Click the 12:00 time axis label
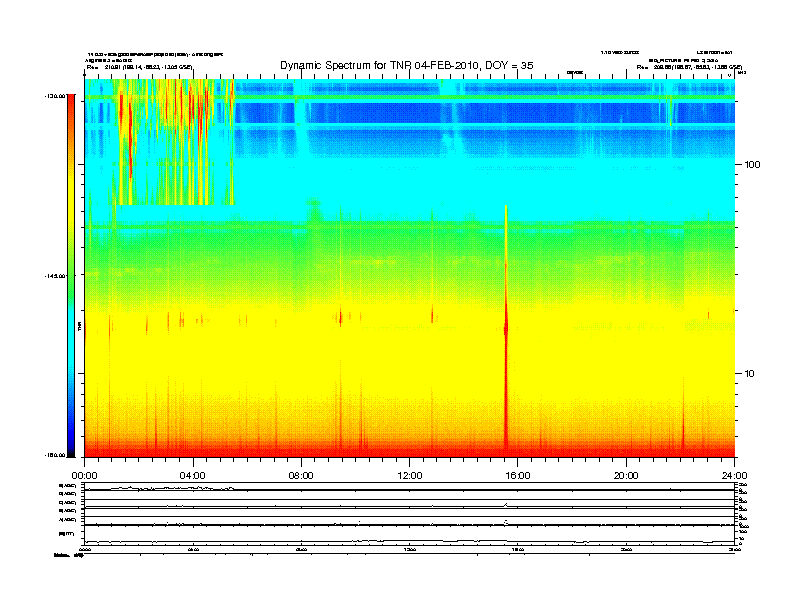The width and height of the screenshot is (792, 612). point(410,476)
